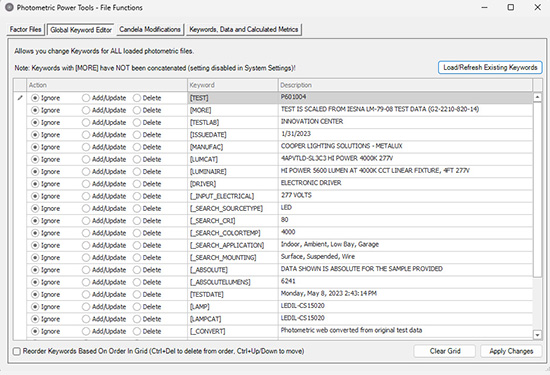
Task: Click the Keyword column header
Action: coord(233,85)
